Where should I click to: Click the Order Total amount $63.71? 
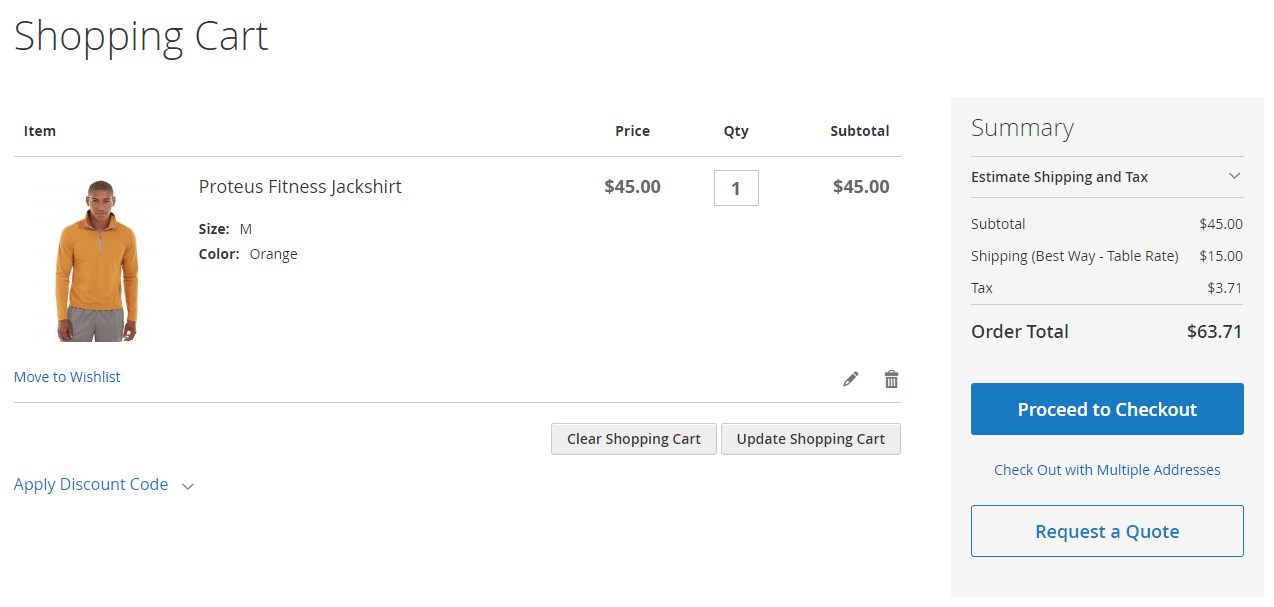point(1214,332)
